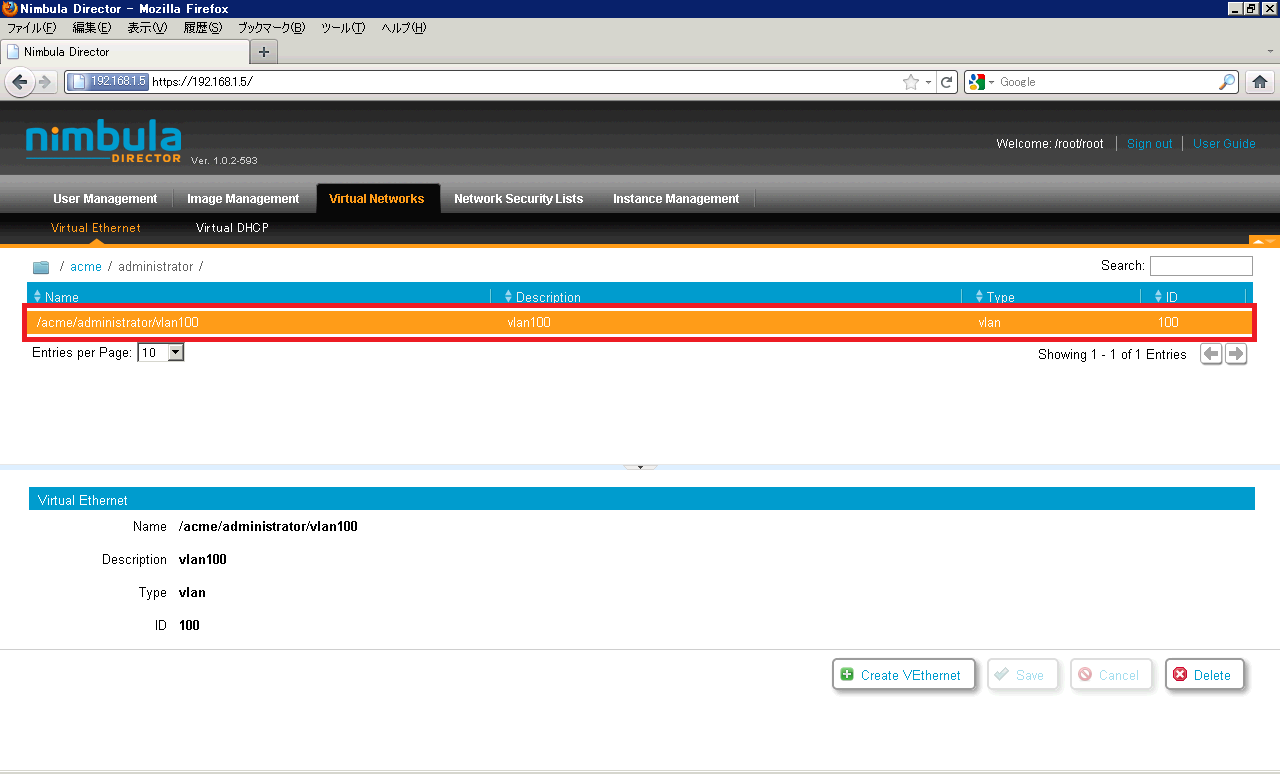The width and height of the screenshot is (1280, 774).
Task: Click the Create VEthernet button
Action: 903,675
